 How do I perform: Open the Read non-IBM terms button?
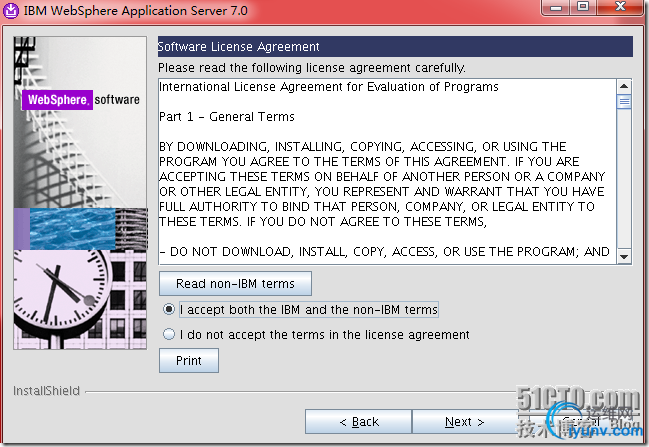235,284
